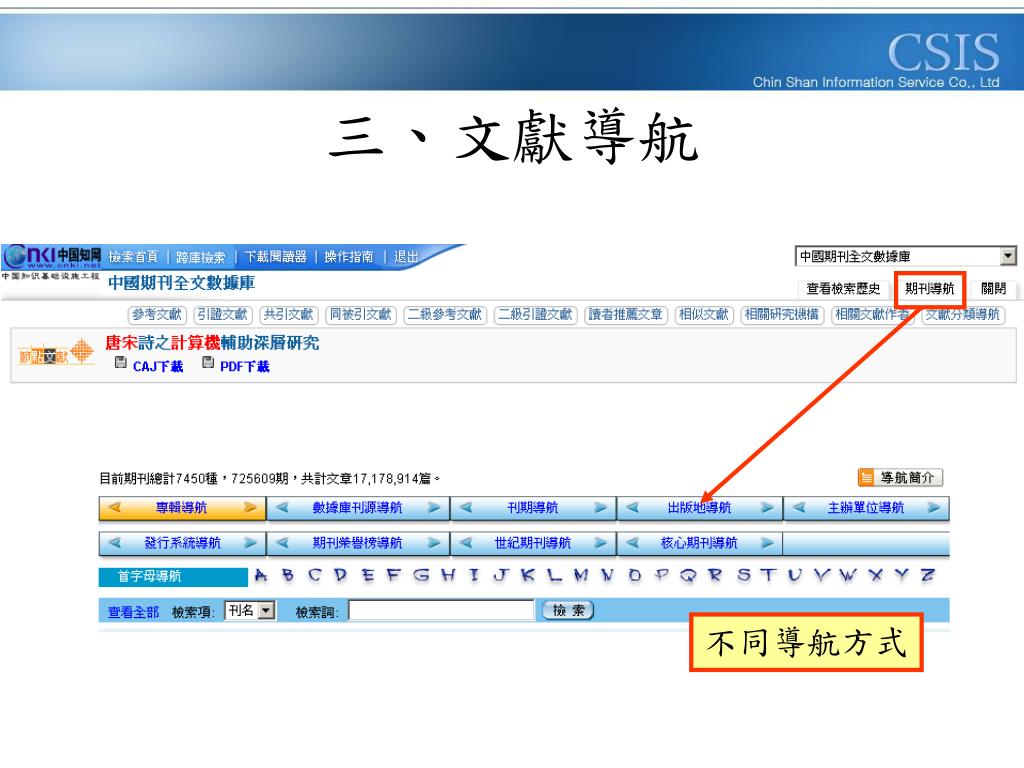
Task: Select 世紀期刊導航 navigation button
Action: (x=533, y=543)
